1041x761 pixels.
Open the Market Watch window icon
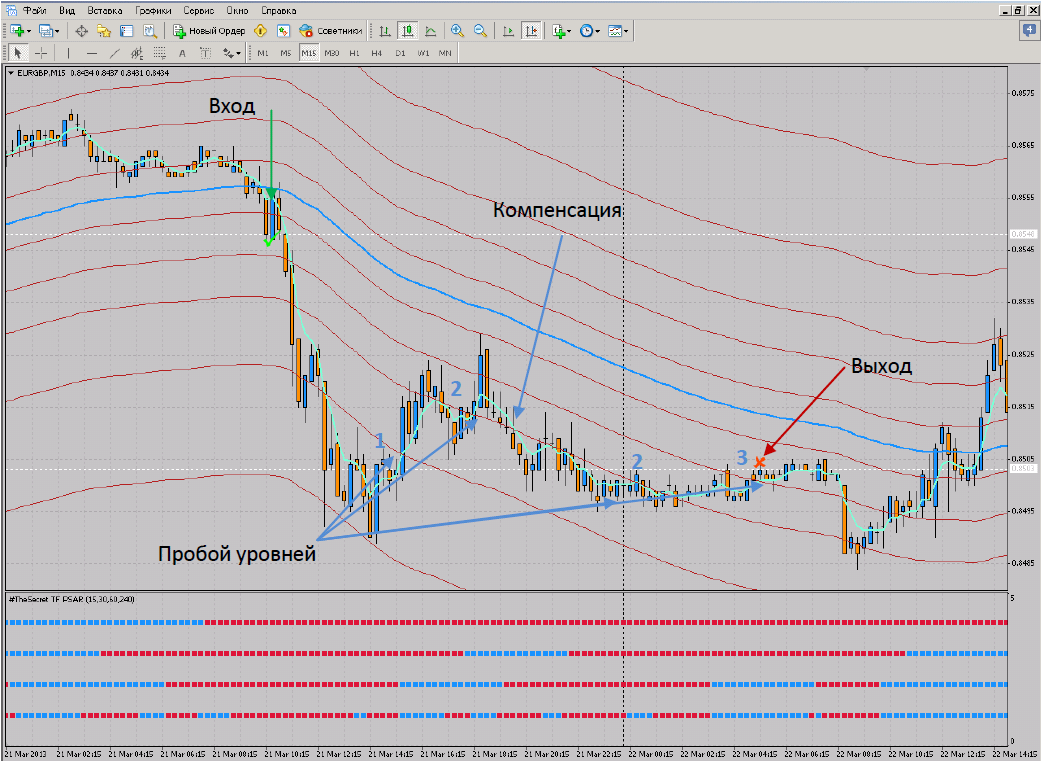(x=82, y=31)
